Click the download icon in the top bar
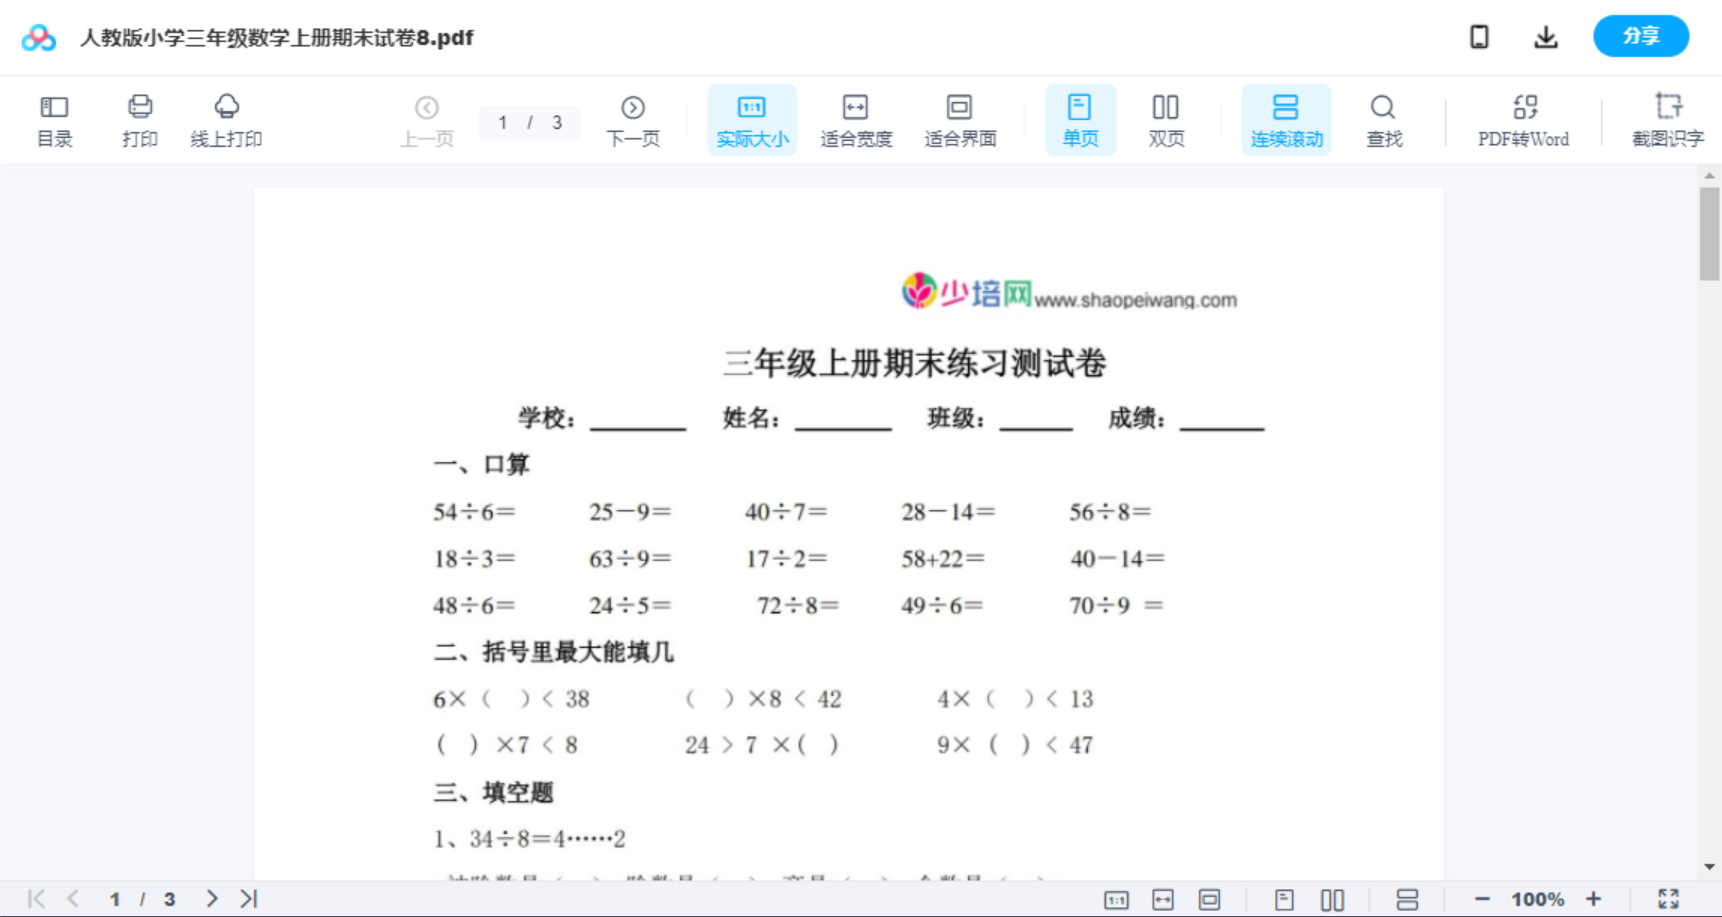 (x=1546, y=36)
